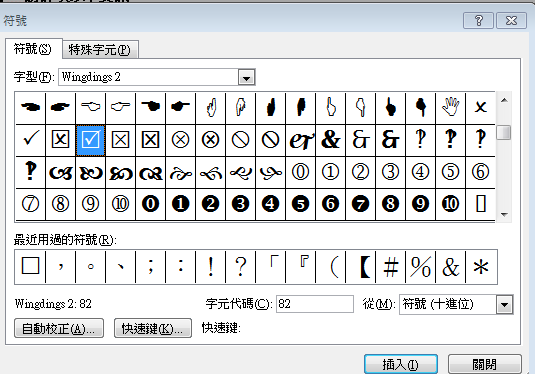Select the black filled circle 9 symbol
This screenshot has height=374, width=535.
pyautogui.click(x=421, y=204)
